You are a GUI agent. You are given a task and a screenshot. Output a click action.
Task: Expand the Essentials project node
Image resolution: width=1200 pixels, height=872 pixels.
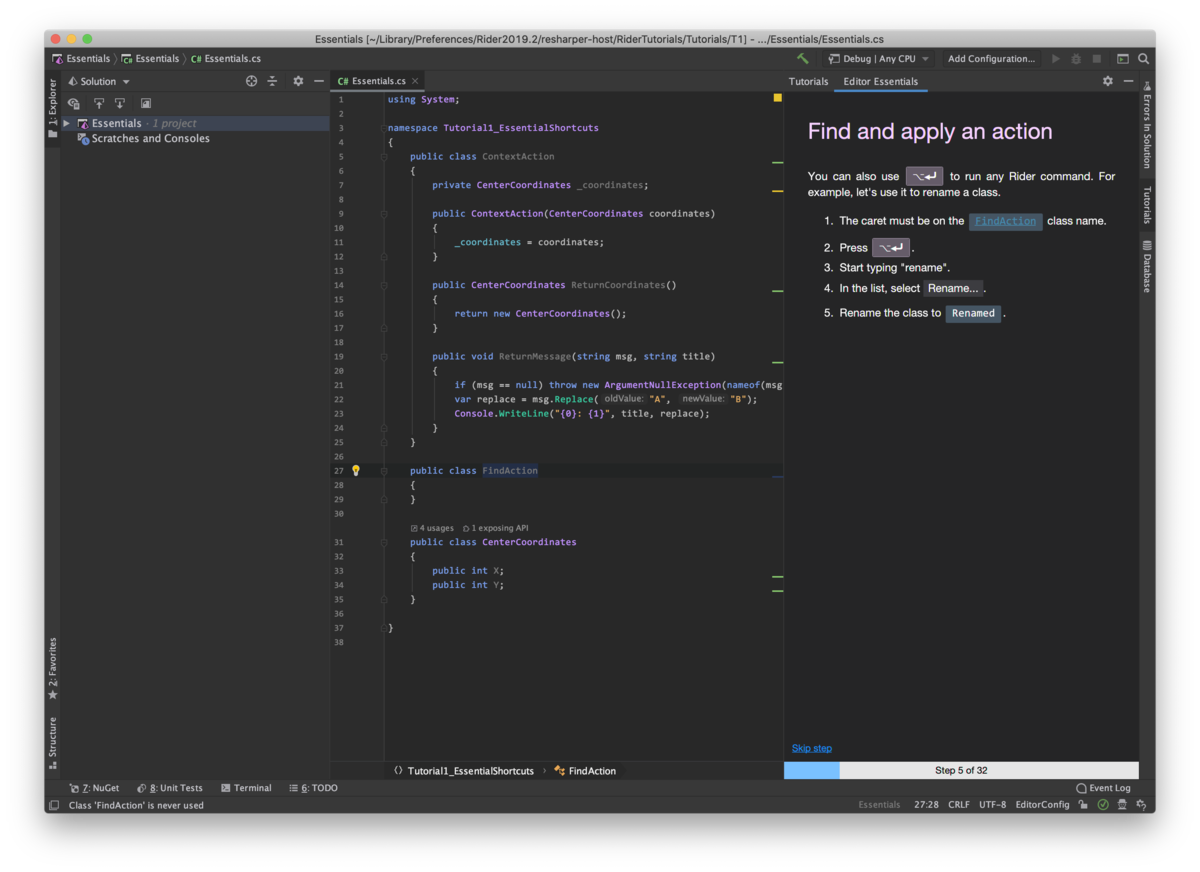pos(65,122)
